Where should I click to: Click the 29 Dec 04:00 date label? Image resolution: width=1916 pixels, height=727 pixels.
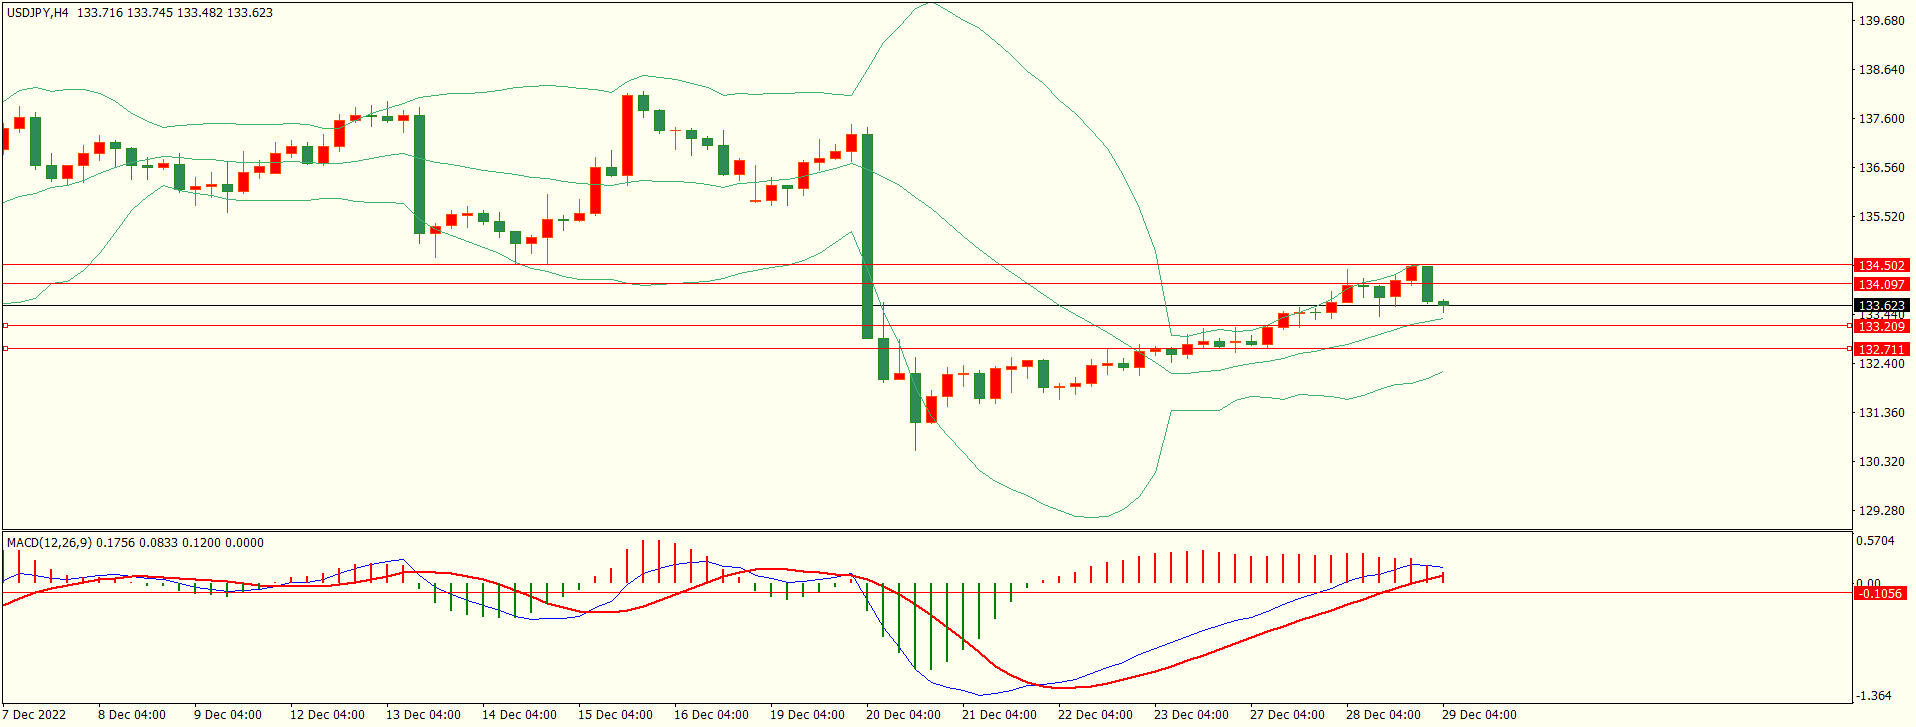tap(1479, 715)
